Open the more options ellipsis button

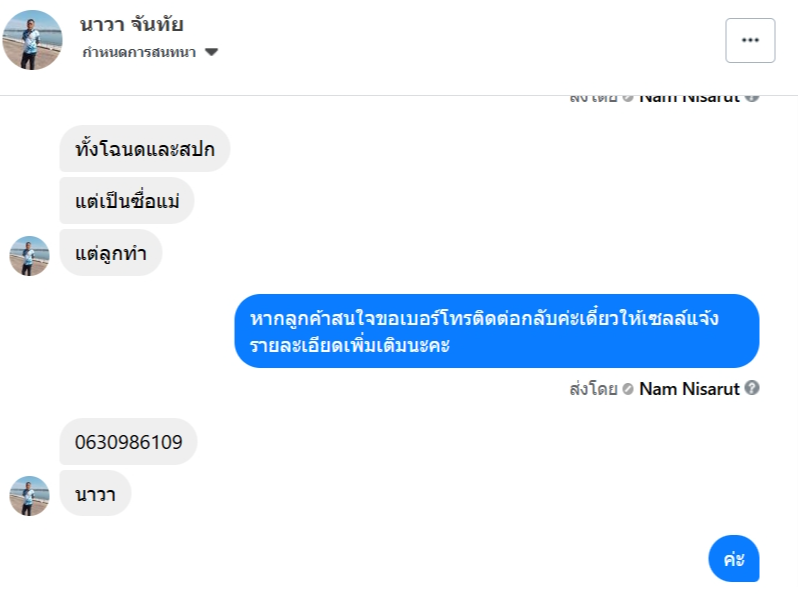pyautogui.click(x=750, y=40)
